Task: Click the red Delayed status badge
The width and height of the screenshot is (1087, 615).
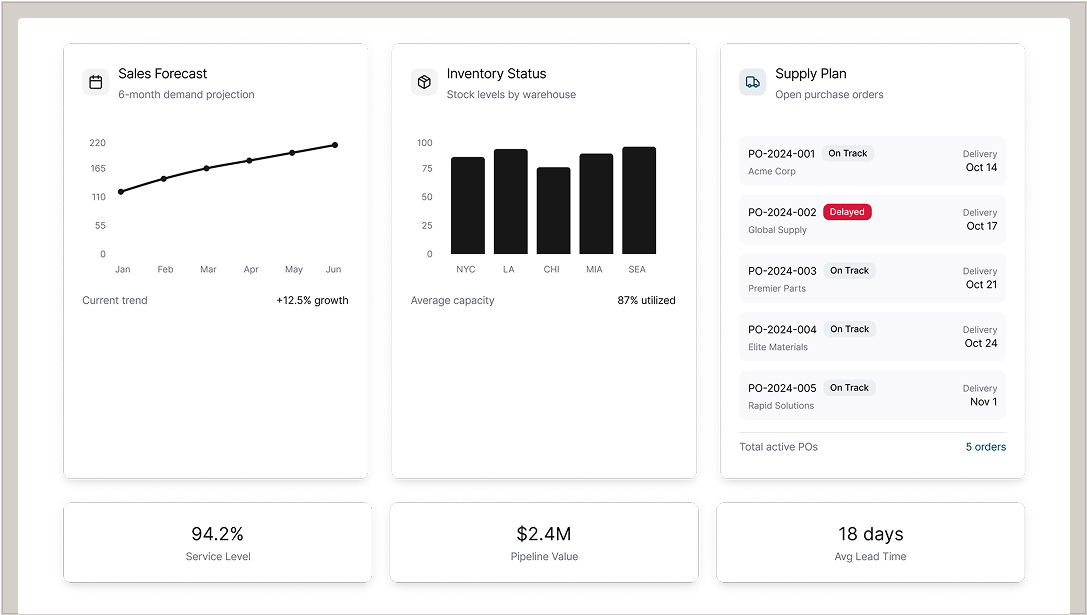Action: pyautogui.click(x=847, y=212)
